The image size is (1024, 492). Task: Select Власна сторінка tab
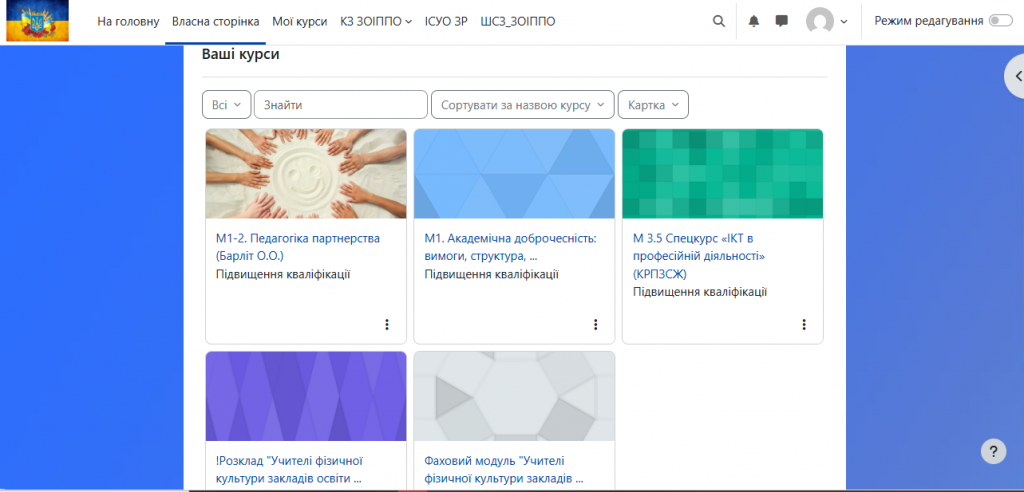tap(216, 22)
